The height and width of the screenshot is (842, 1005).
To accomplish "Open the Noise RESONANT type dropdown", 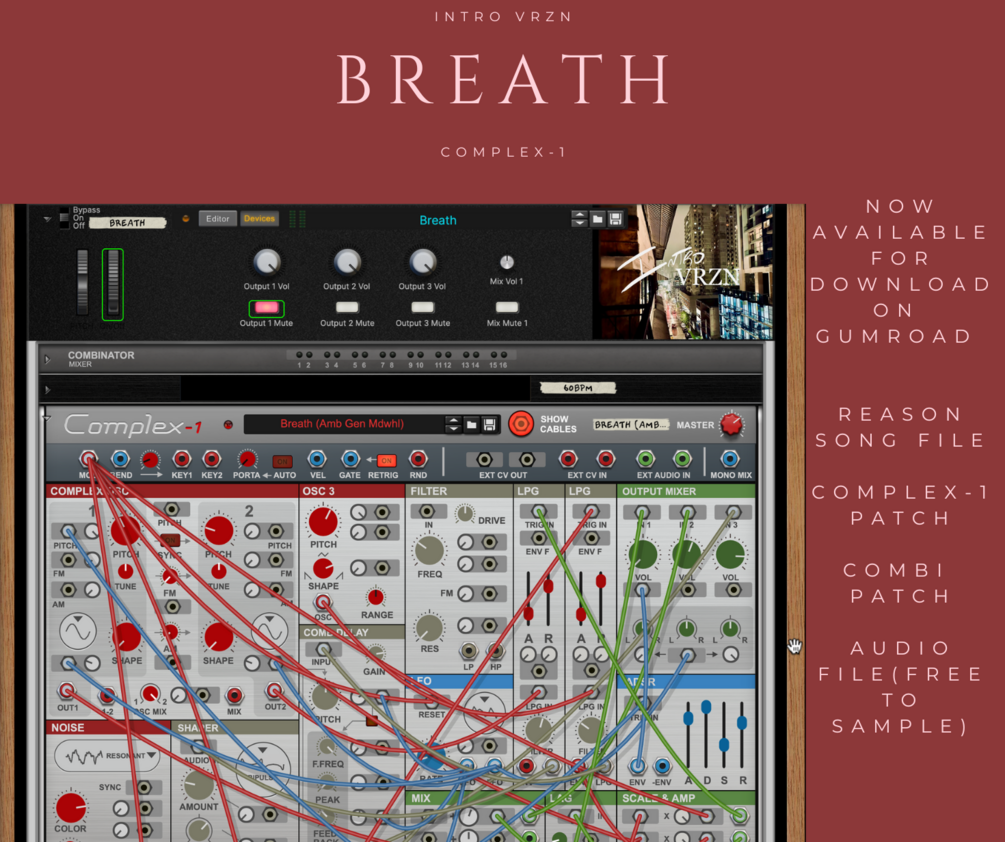I will pos(106,756).
